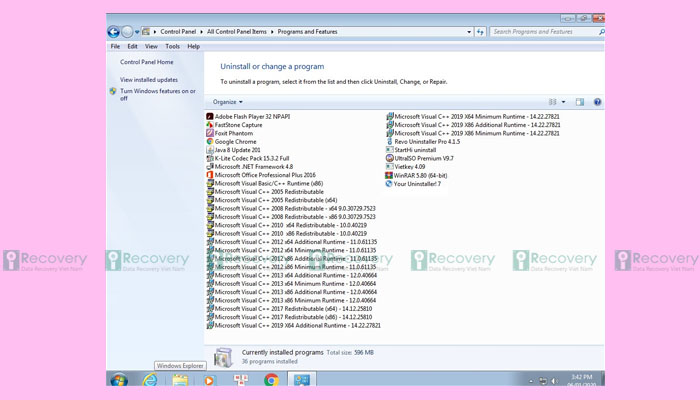This screenshot has width=700, height=400.
Task: Click the blue Help question icon
Action: coord(597,102)
